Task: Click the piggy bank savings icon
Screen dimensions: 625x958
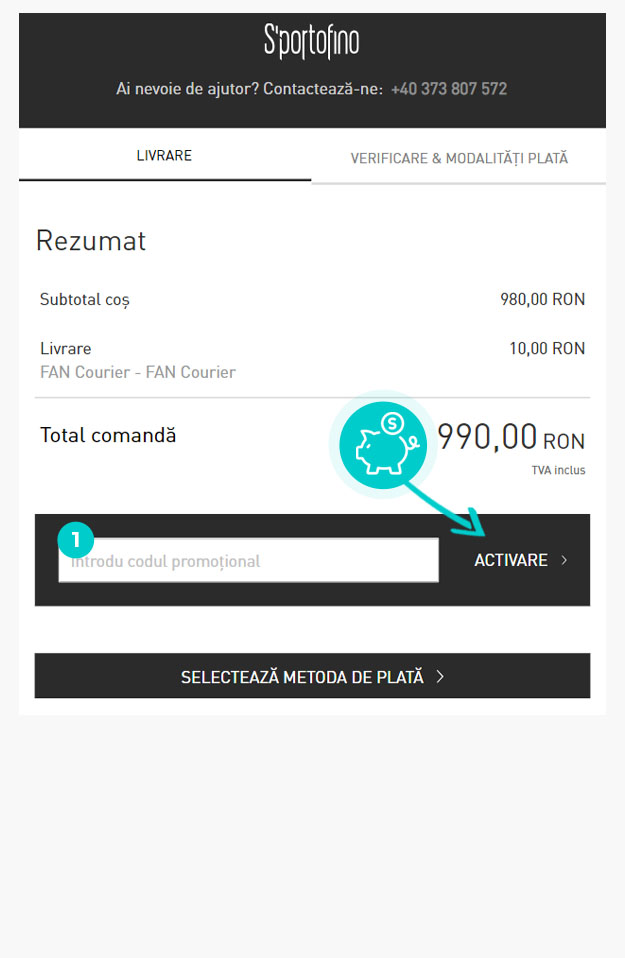Action: coord(382,445)
